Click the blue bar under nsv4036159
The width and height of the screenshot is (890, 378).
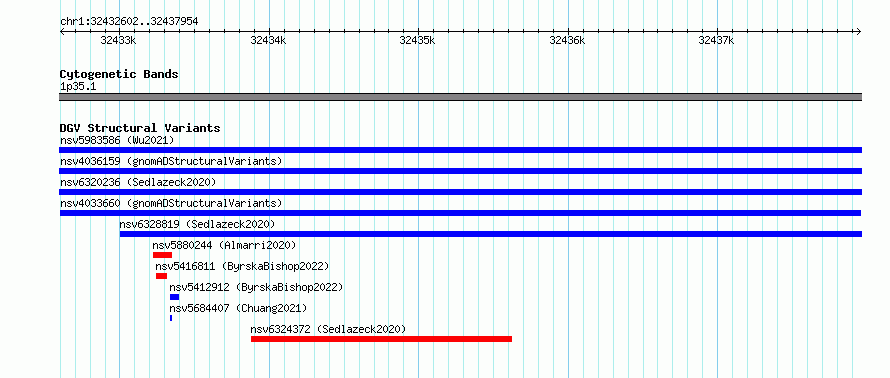point(460,171)
